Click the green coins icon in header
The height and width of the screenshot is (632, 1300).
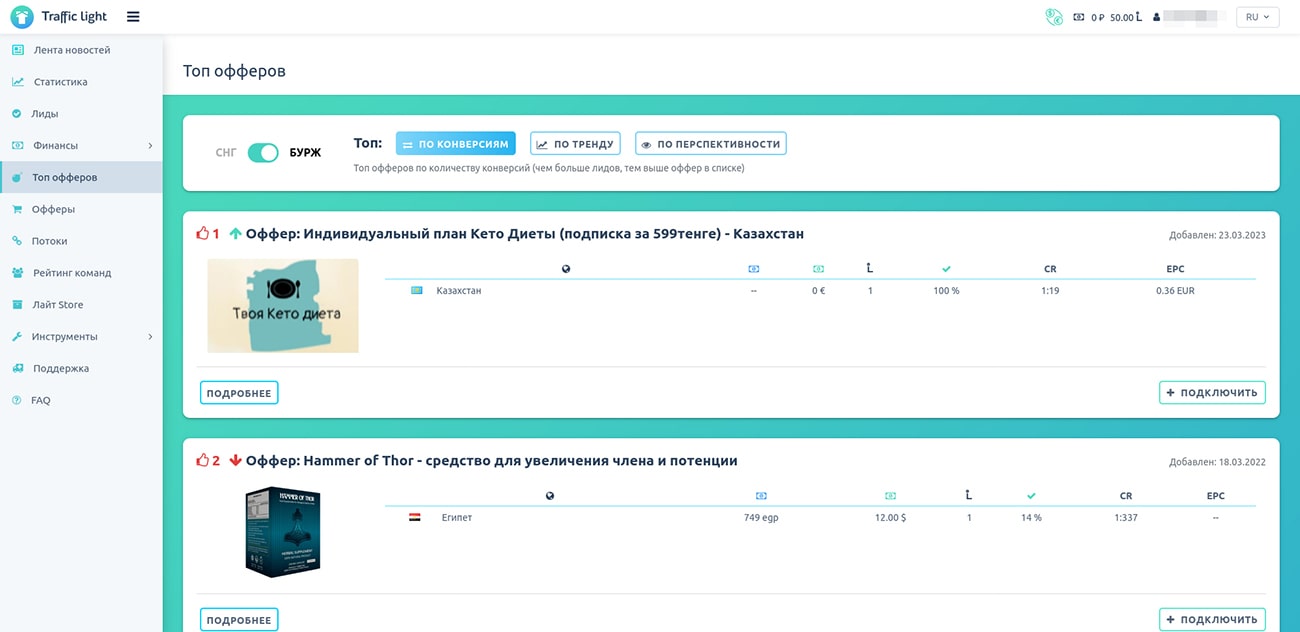pyautogui.click(x=1054, y=17)
